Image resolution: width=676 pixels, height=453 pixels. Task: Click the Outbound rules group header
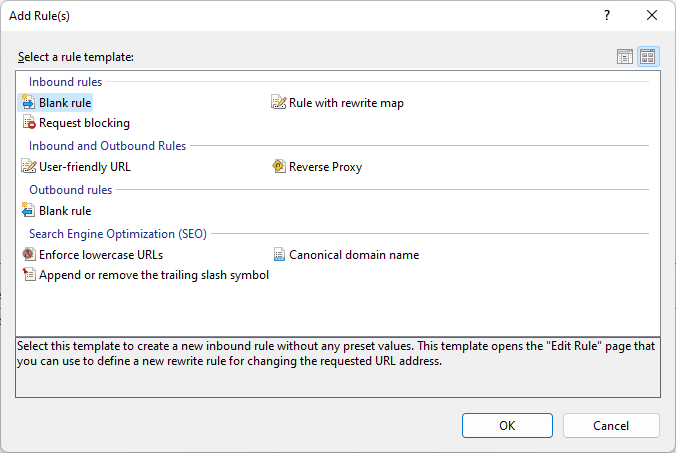(70, 190)
